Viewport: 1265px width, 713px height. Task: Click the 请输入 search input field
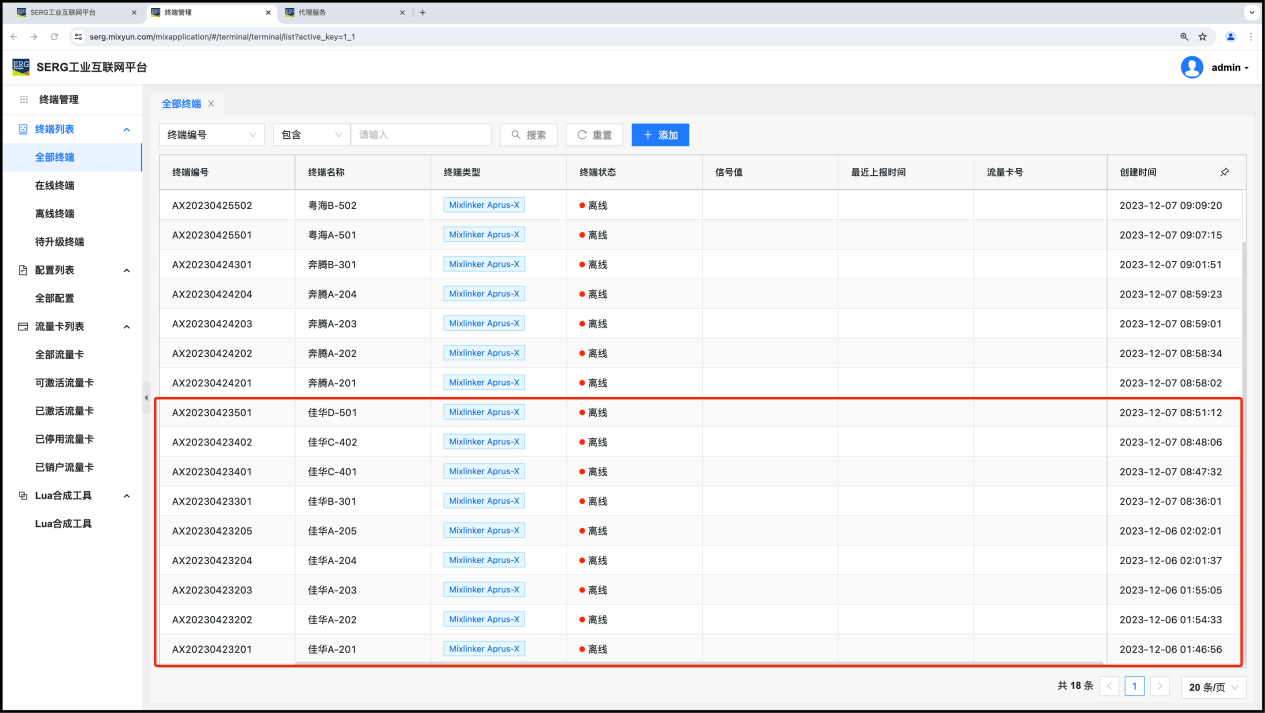[x=421, y=135]
